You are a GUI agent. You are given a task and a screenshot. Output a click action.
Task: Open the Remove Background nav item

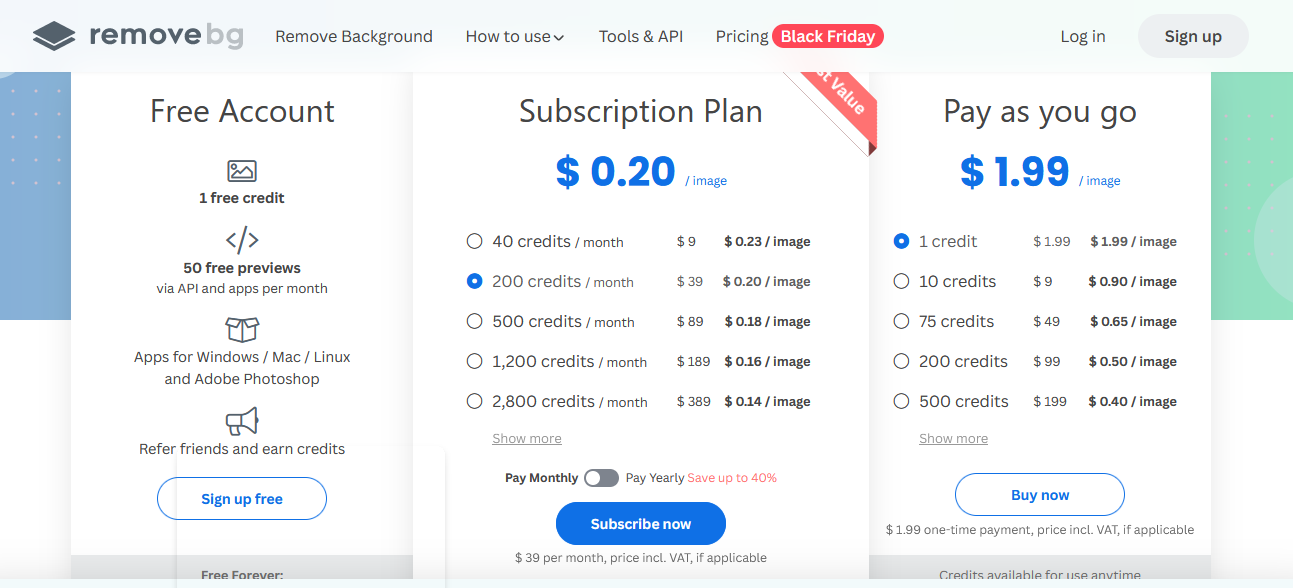pyautogui.click(x=354, y=37)
